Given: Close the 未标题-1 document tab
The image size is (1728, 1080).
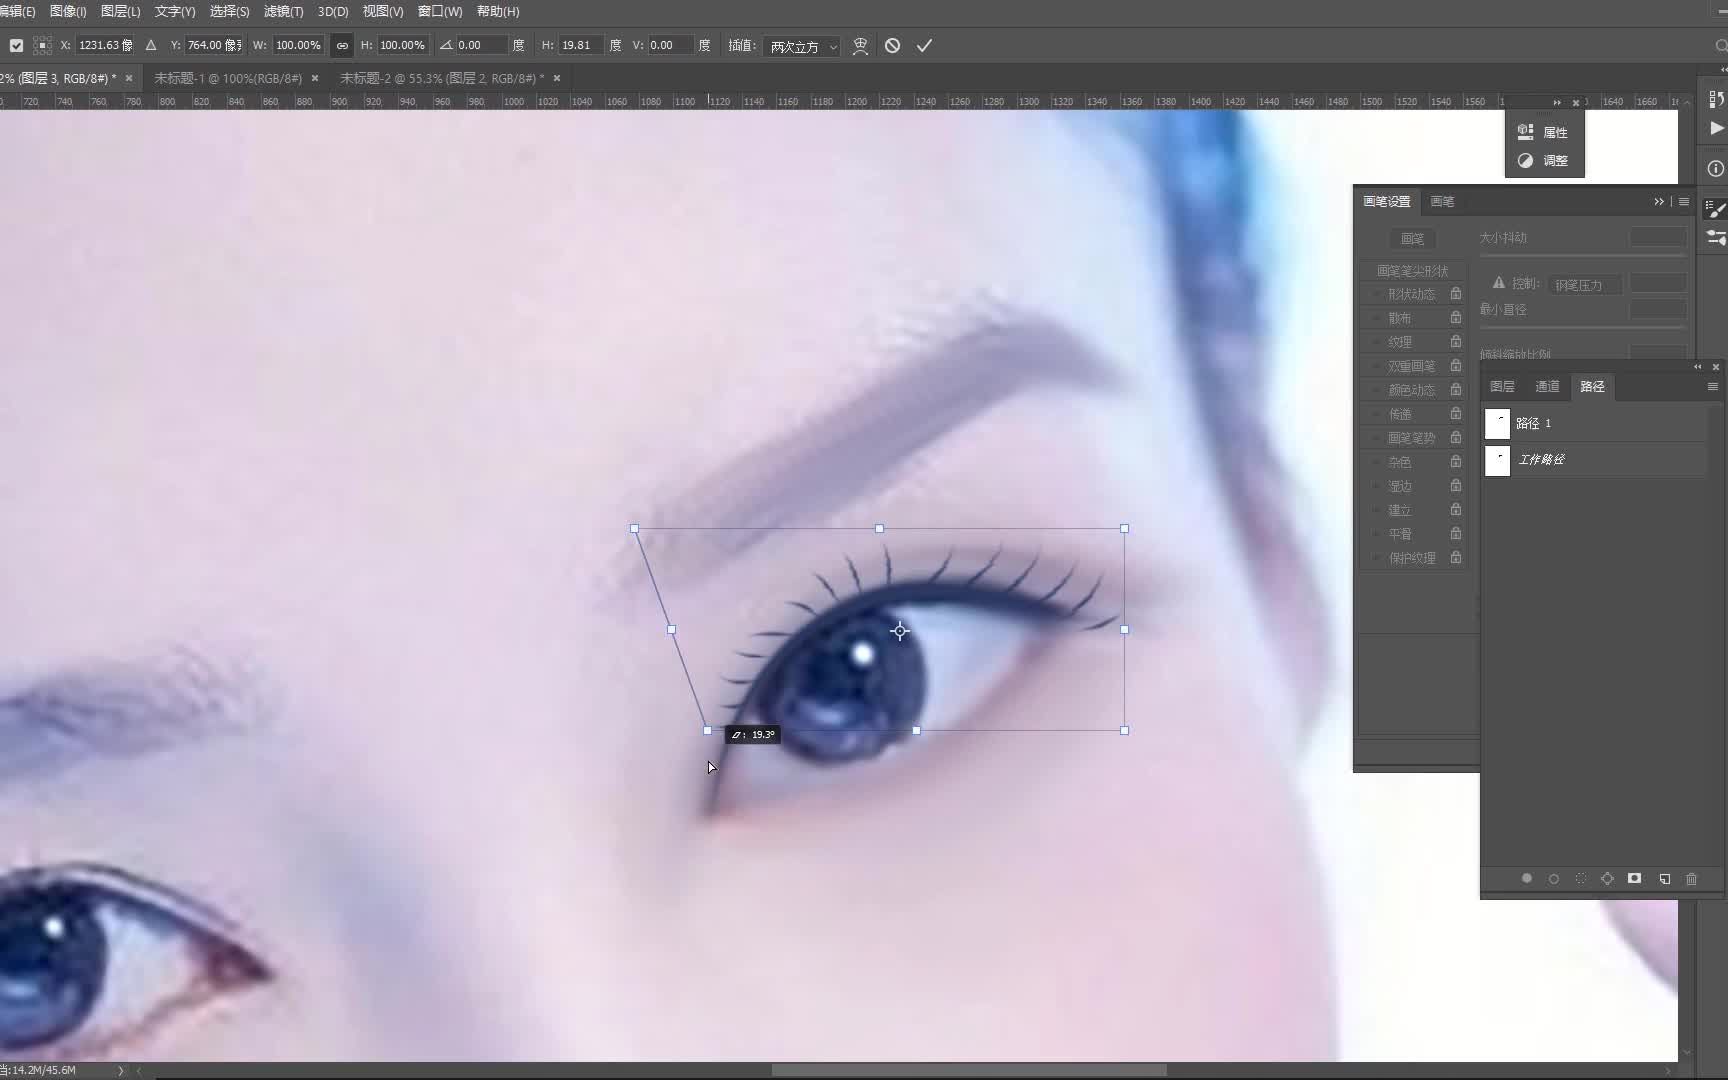Looking at the screenshot, I should point(315,78).
